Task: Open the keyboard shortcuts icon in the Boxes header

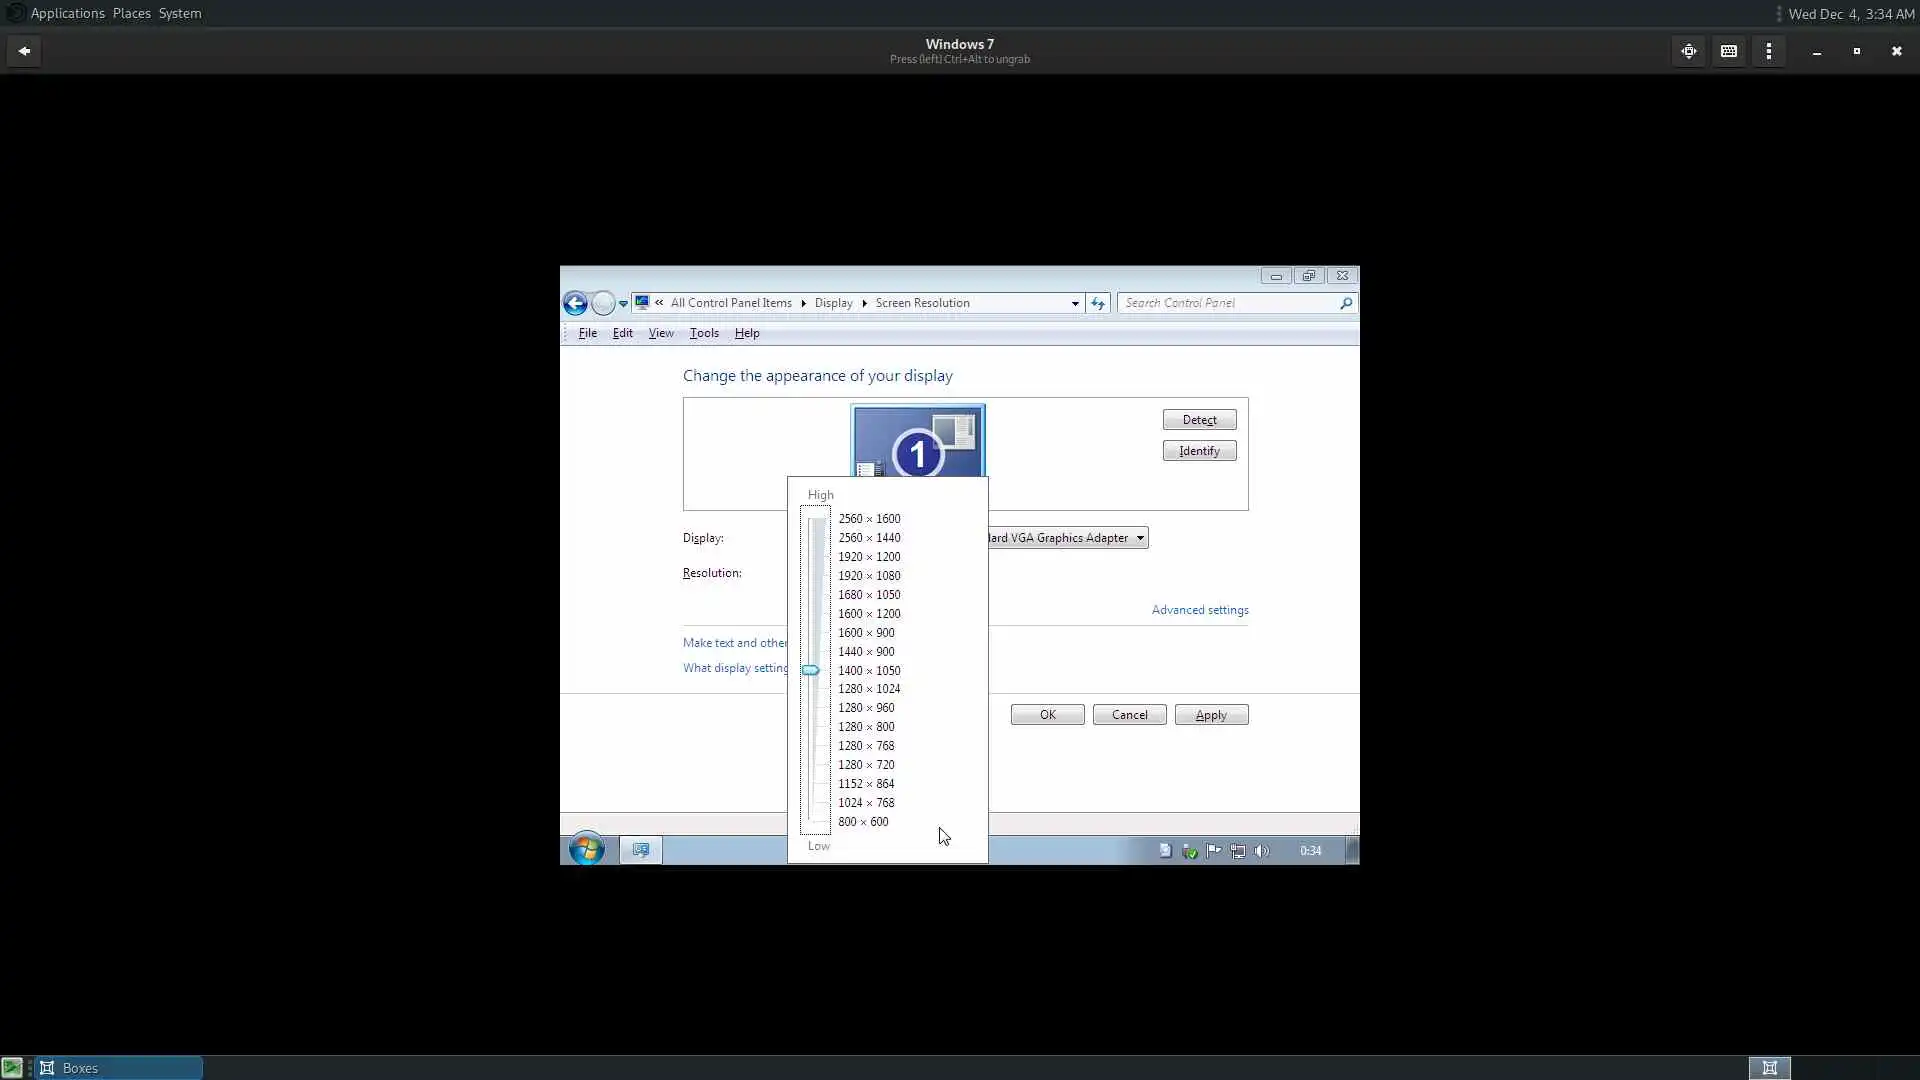Action: (1729, 51)
